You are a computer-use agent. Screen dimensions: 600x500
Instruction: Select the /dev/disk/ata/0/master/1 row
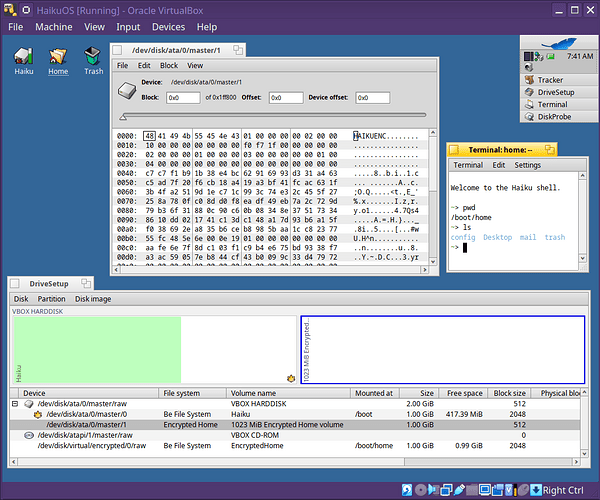(295, 425)
